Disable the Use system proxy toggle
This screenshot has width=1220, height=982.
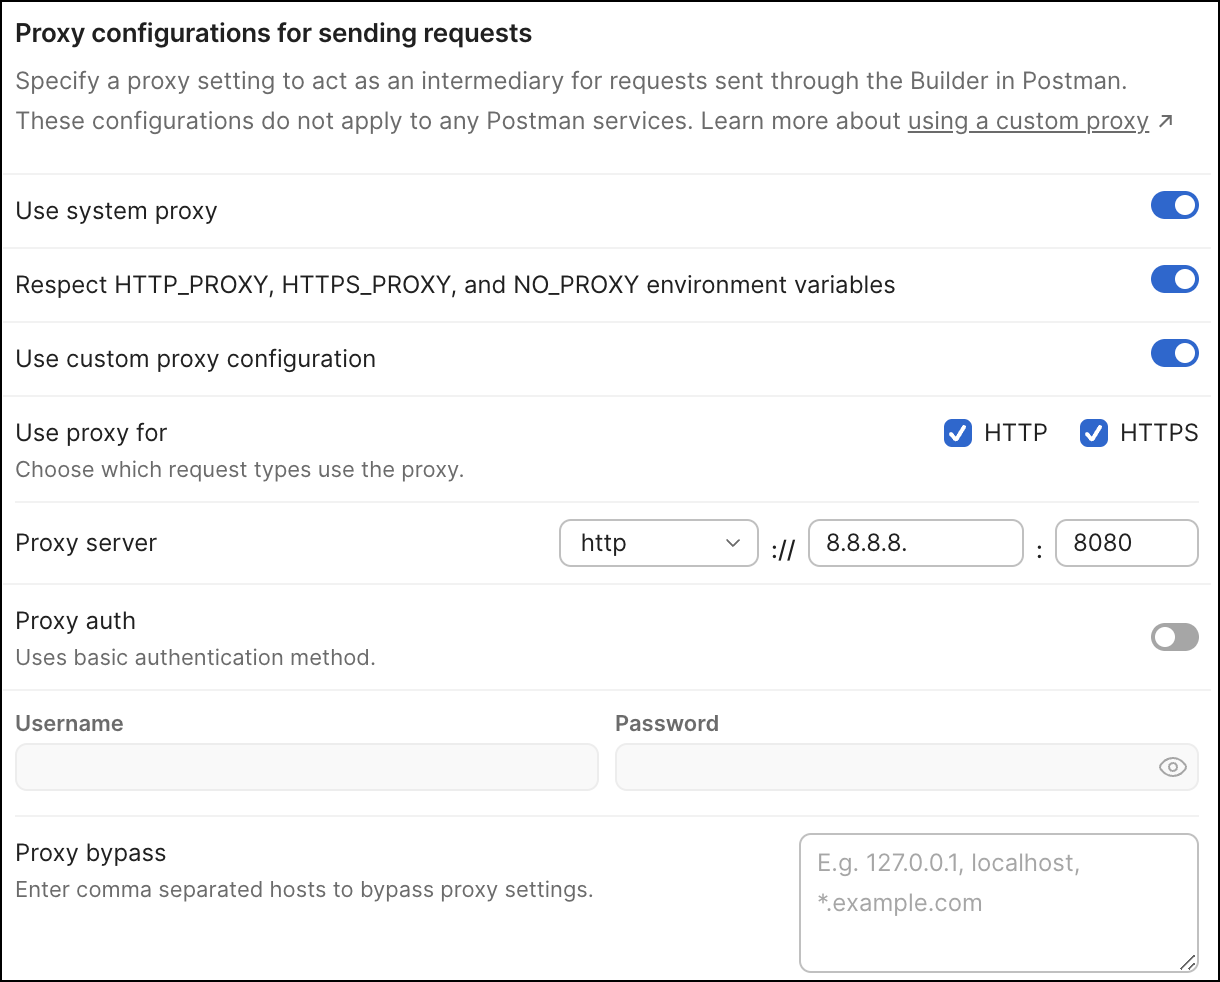1174,206
